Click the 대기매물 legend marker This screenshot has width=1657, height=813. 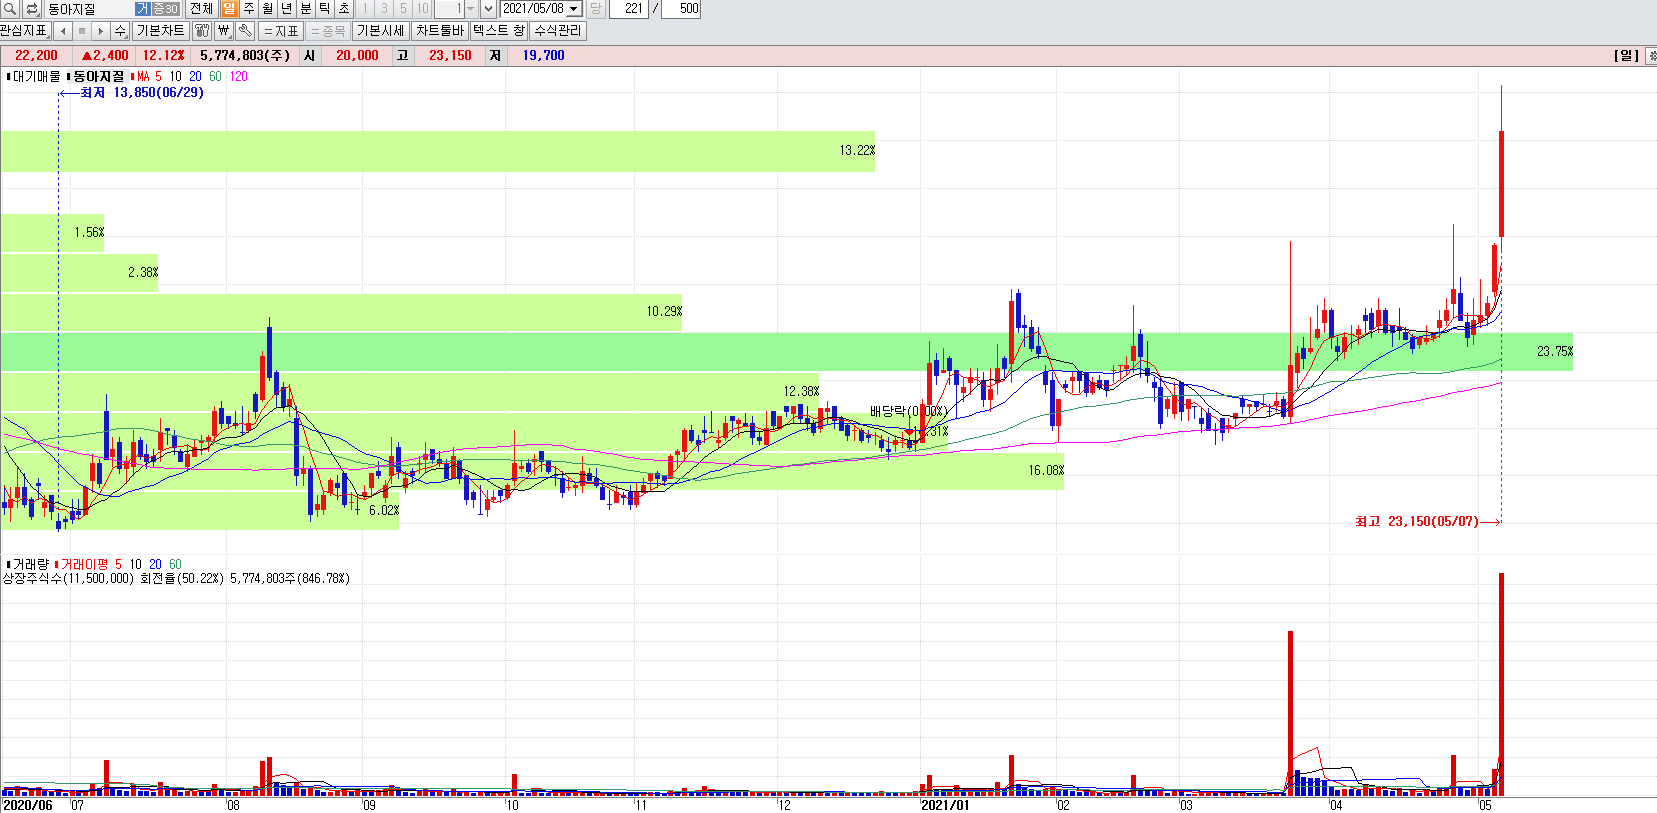[8, 77]
